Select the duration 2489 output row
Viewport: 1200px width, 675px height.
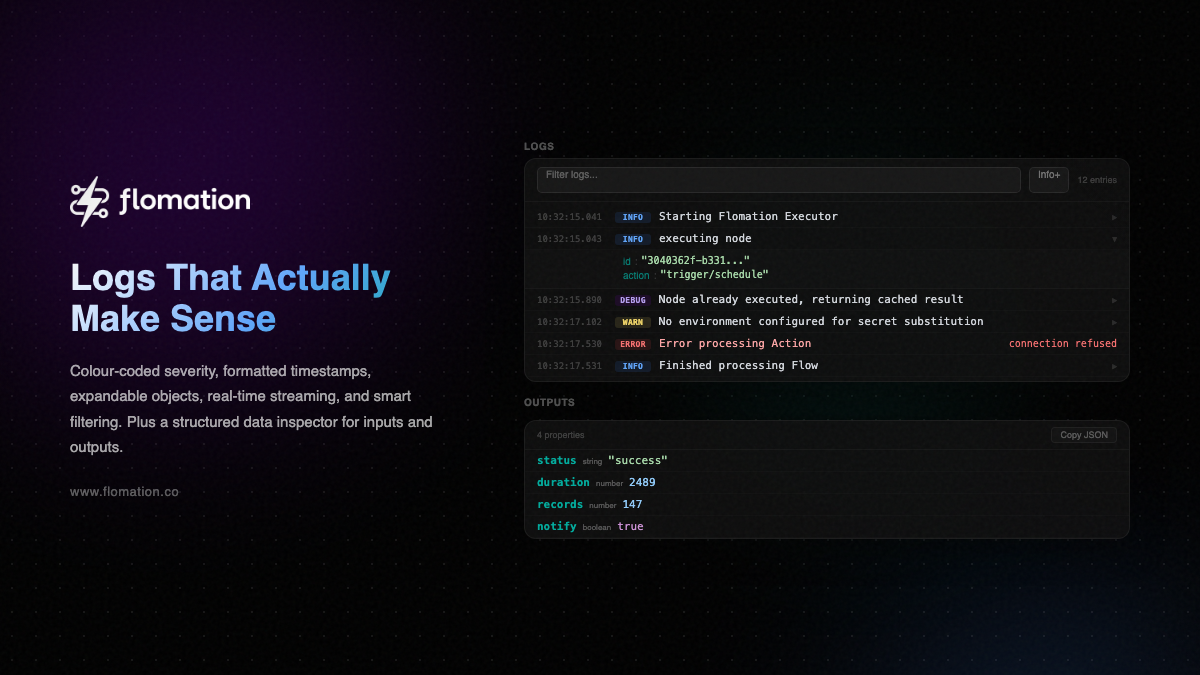[827, 482]
